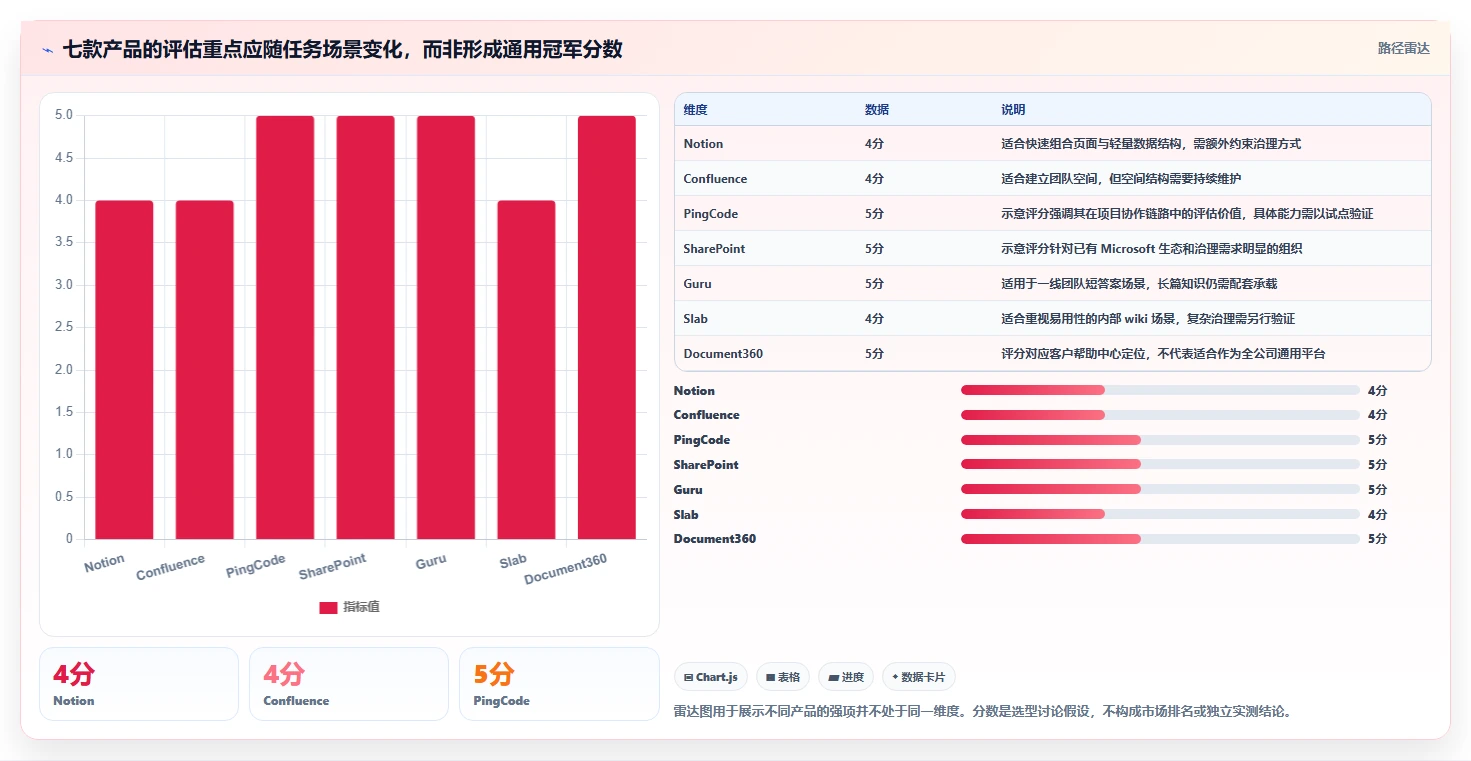Click the 表格 tag button
The image size is (1471, 761).
(783, 677)
